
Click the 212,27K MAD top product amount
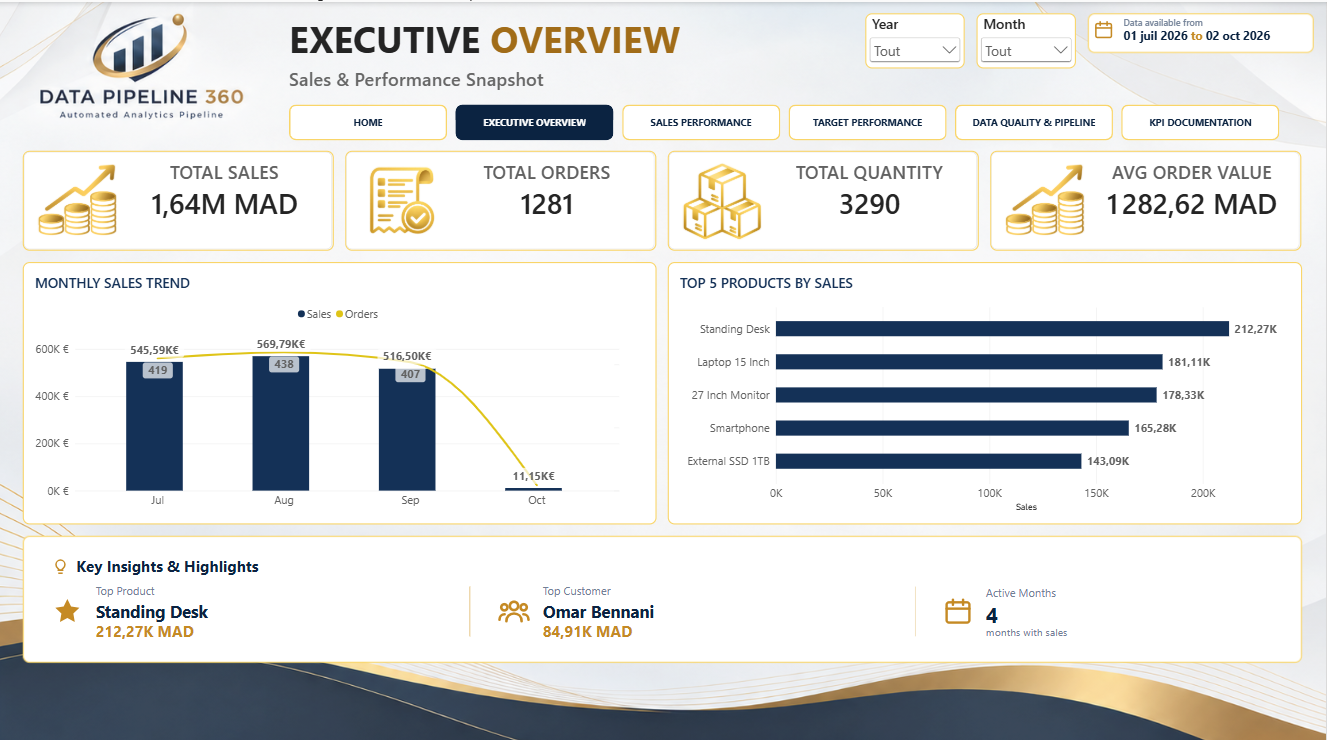145,632
